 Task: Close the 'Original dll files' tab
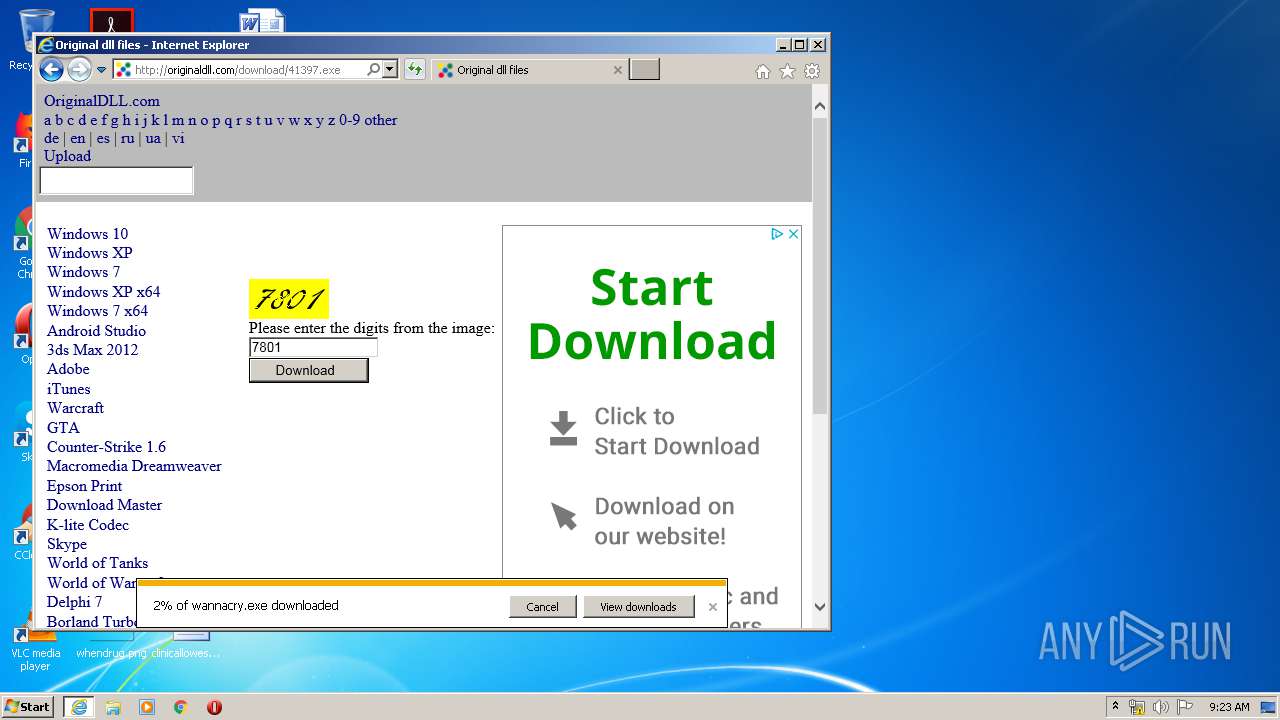[x=617, y=70]
